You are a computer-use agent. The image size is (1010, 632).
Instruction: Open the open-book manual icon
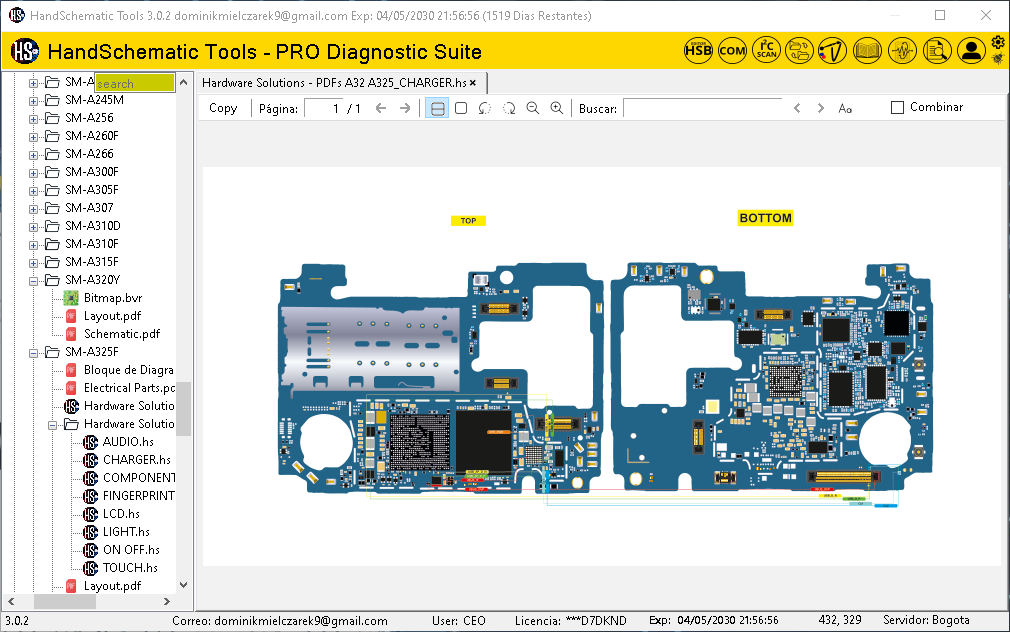(867, 50)
